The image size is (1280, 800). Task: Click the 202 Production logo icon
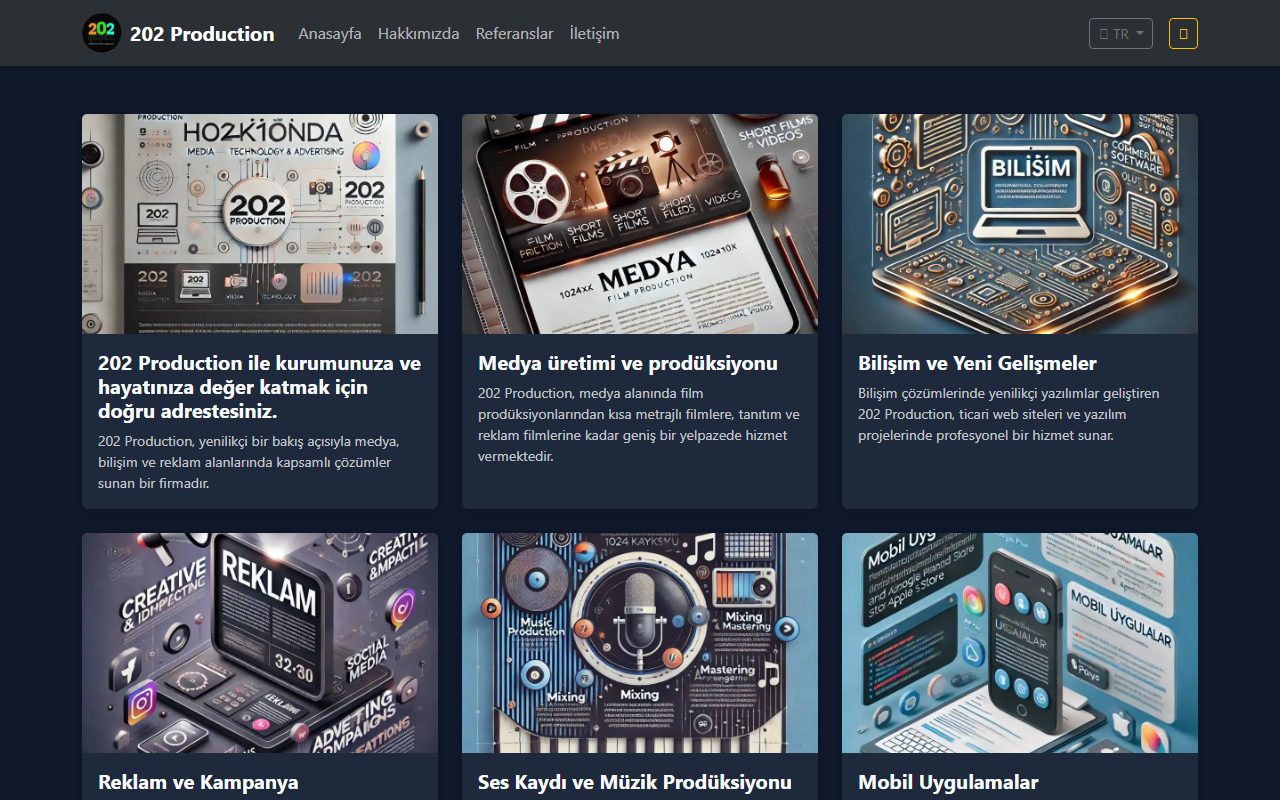(102, 33)
